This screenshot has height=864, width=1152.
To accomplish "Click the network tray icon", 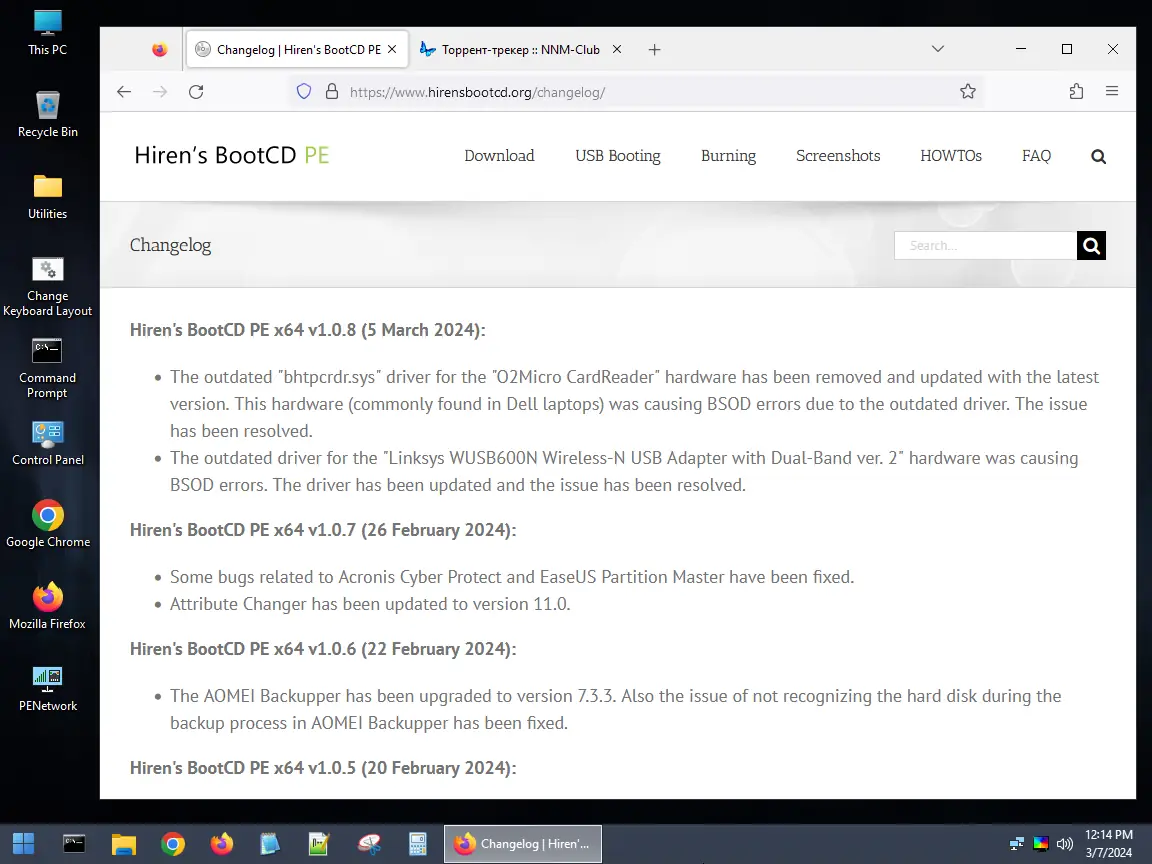I will click(1017, 843).
